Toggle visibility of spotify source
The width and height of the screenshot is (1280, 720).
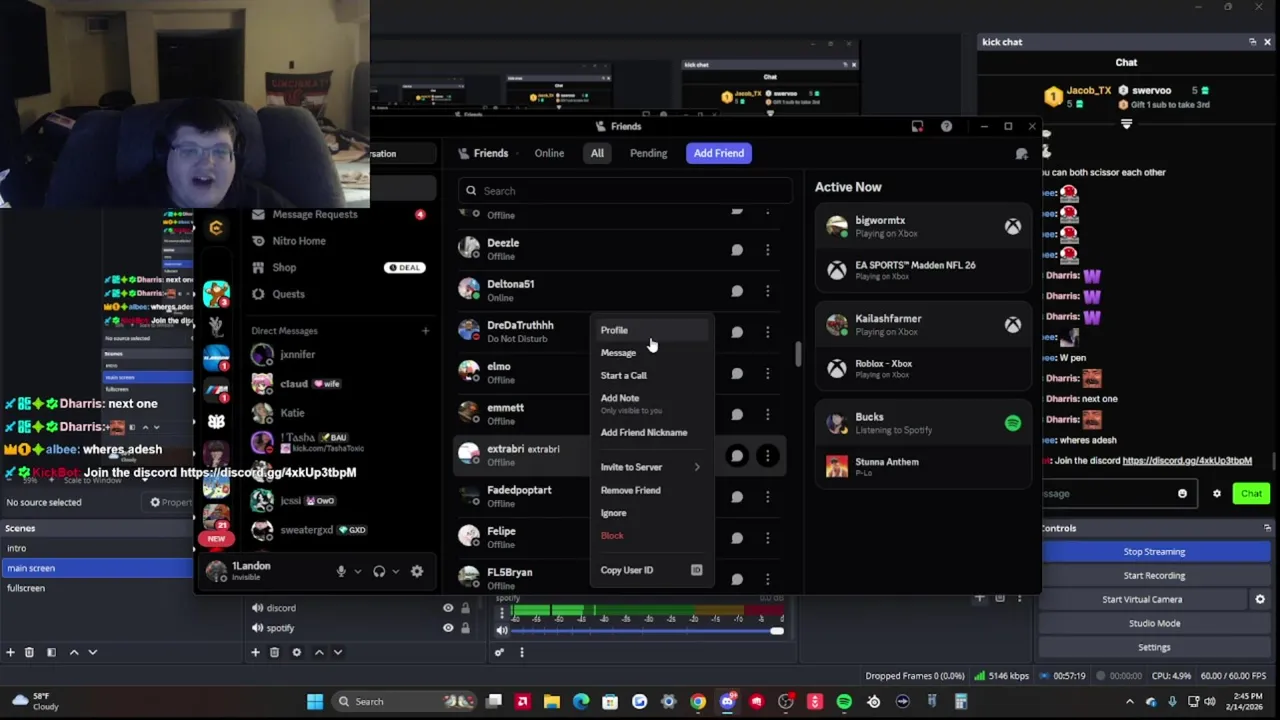pyautogui.click(x=448, y=628)
